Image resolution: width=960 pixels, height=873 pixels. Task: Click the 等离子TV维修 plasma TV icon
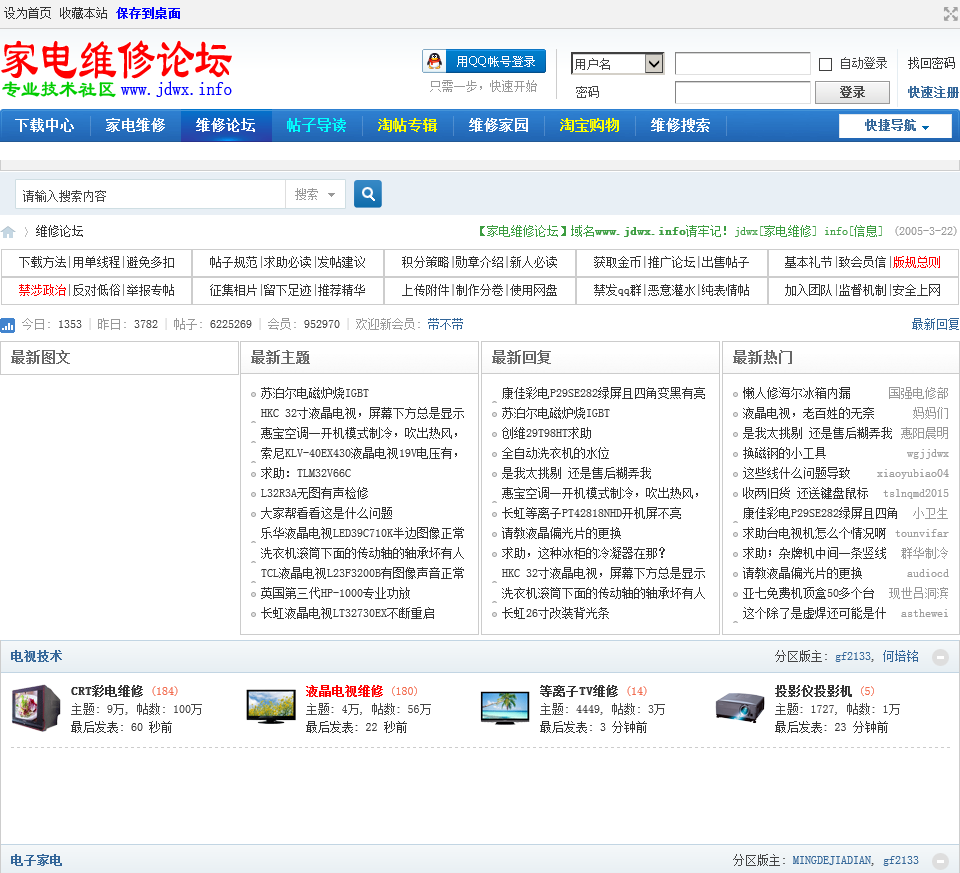click(x=504, y=707)
